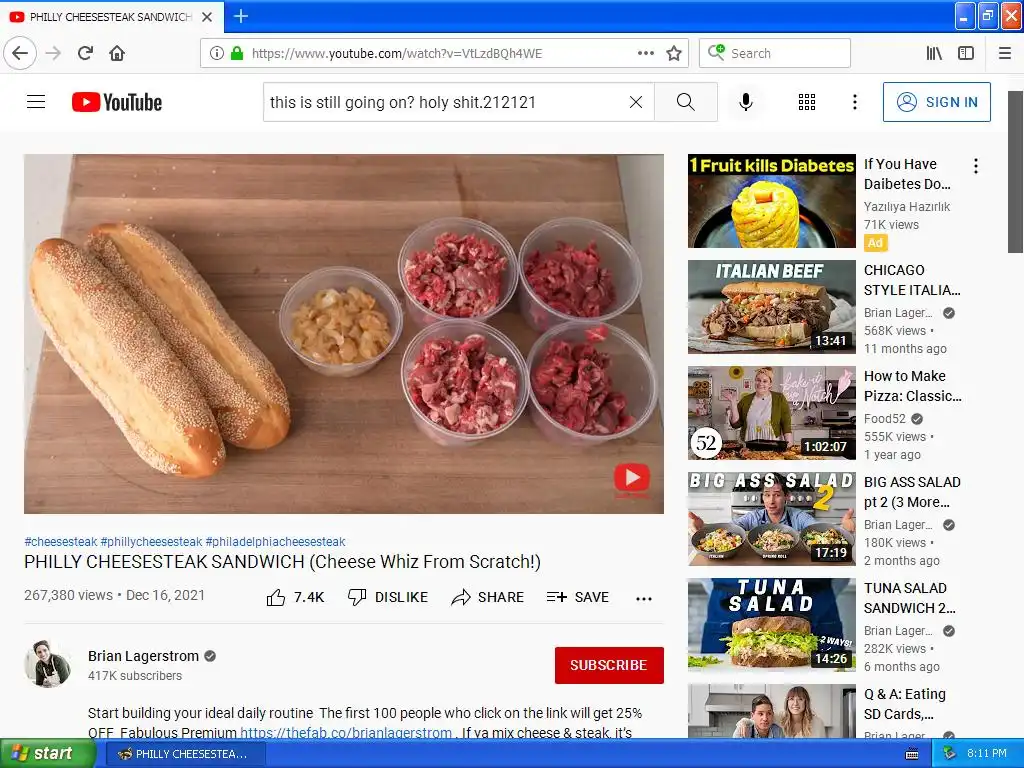
Task: Click the page vertical scrollbar thumb
Action: pos(1015,172)
